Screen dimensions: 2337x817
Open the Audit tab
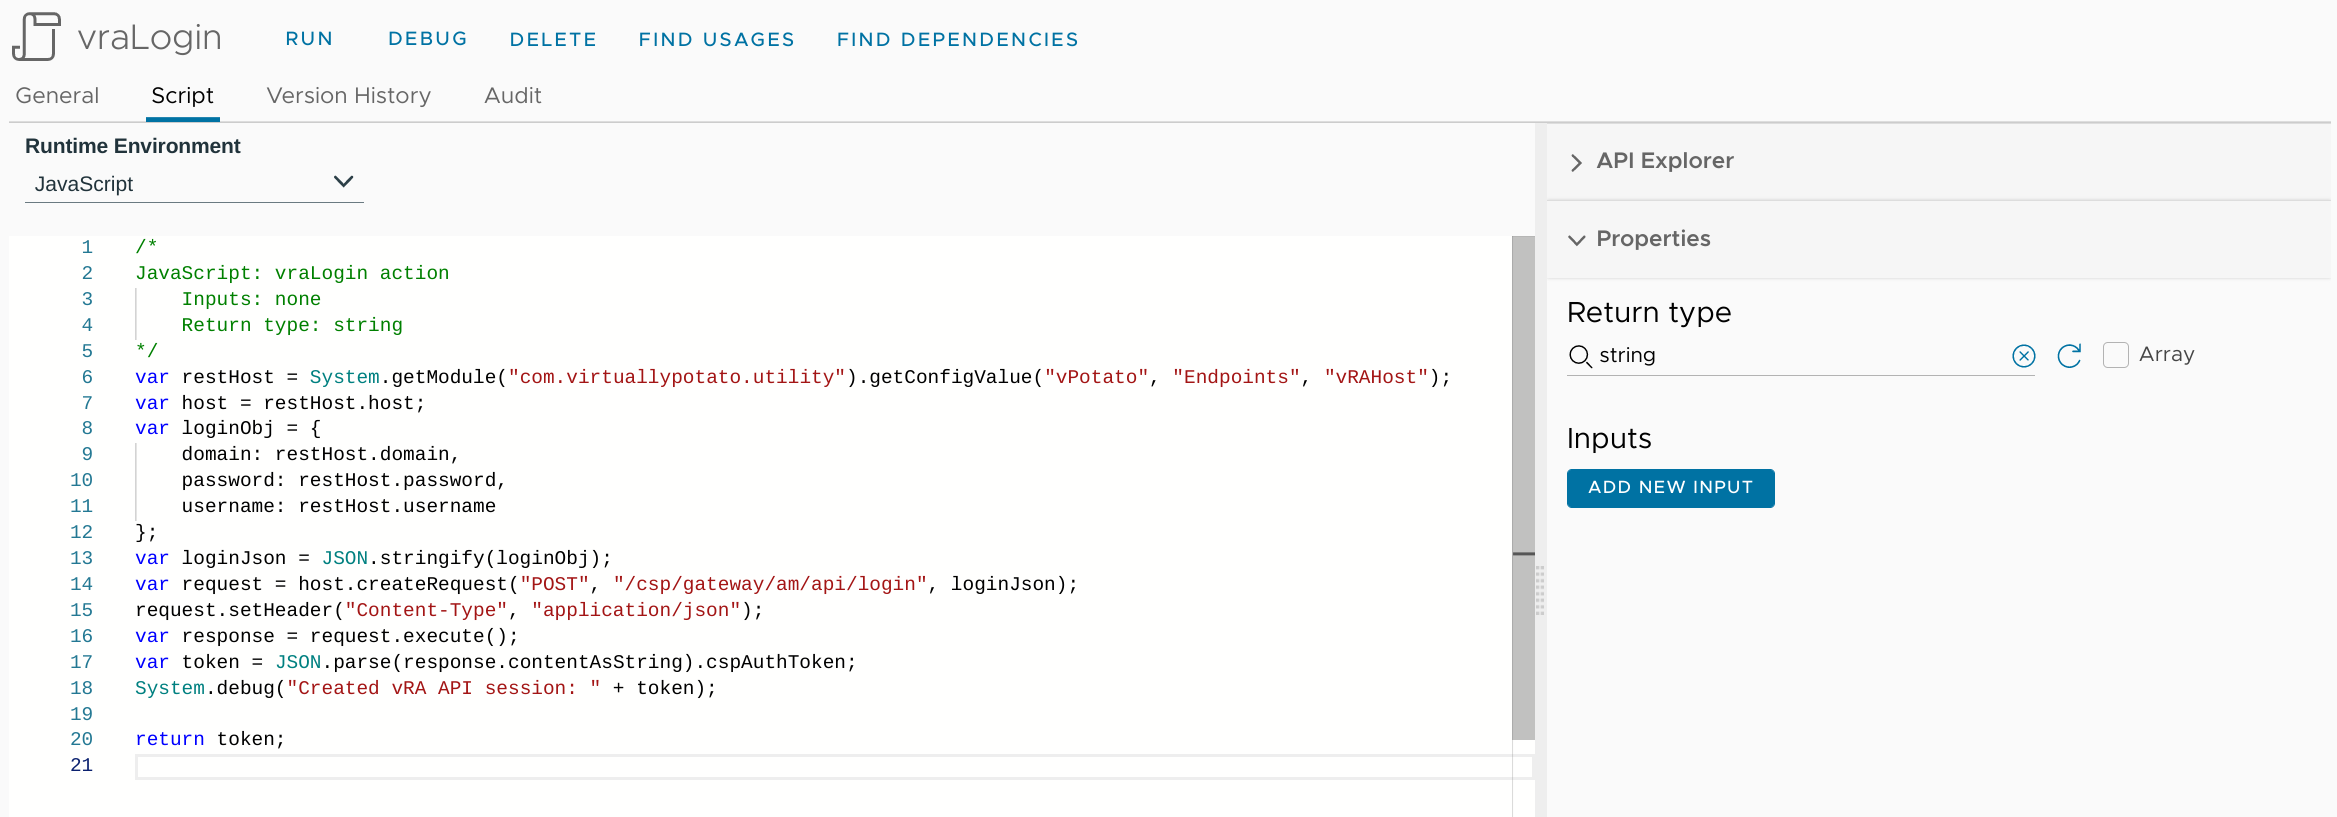pos(513,96)
